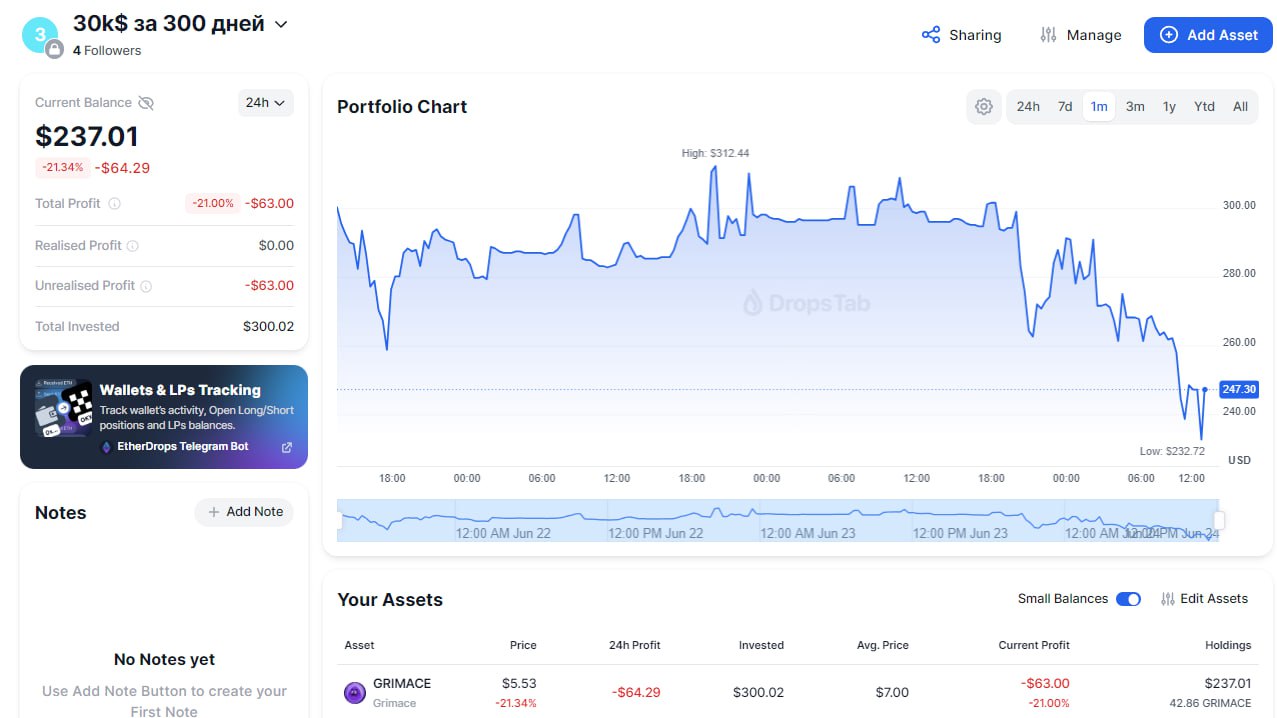This screenshot has width=1277, height=718.
Task: Click the Manage sliders icon
Action: coord(1048,35)
